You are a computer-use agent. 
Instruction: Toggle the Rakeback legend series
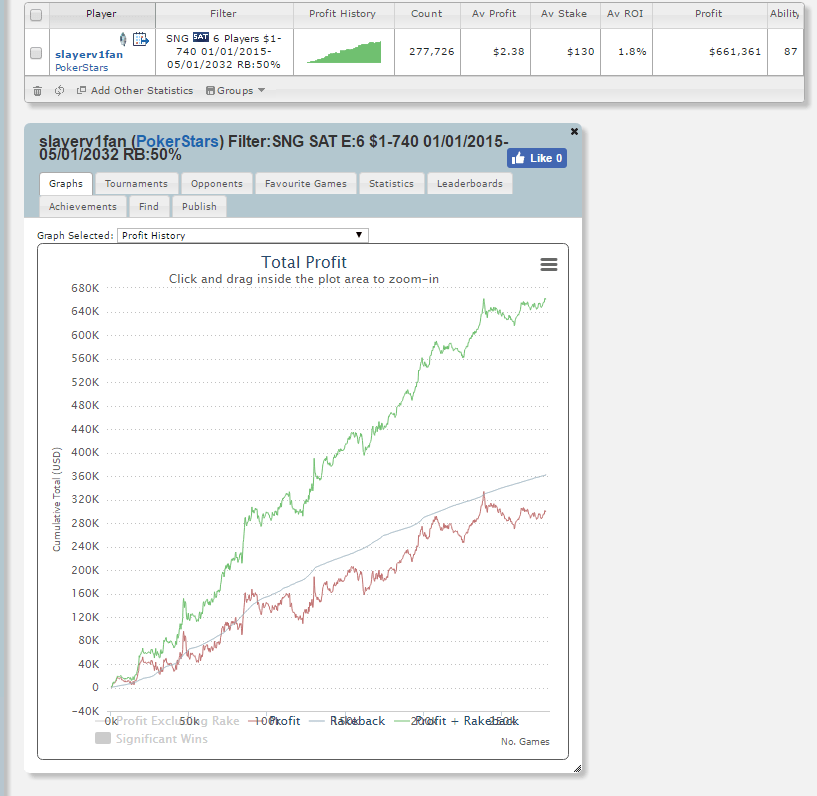pyautogui.click(x=347, y=721)
